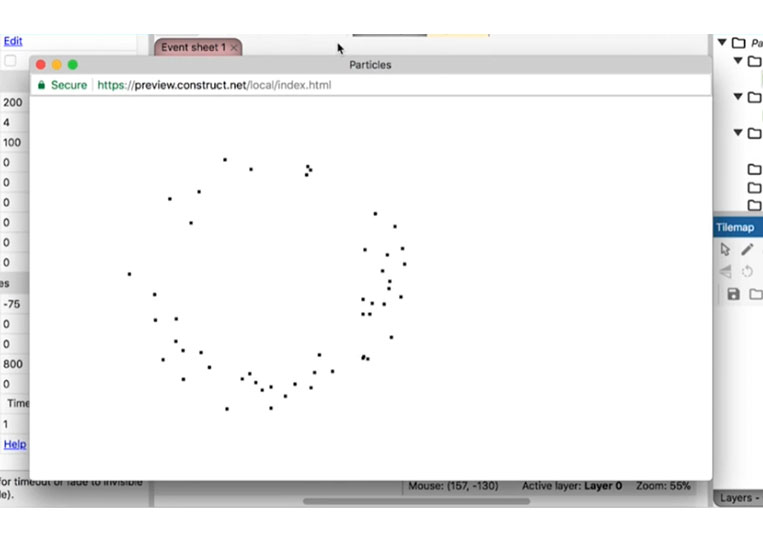Click the Edit link in properties panel

(x=13, y=41)
